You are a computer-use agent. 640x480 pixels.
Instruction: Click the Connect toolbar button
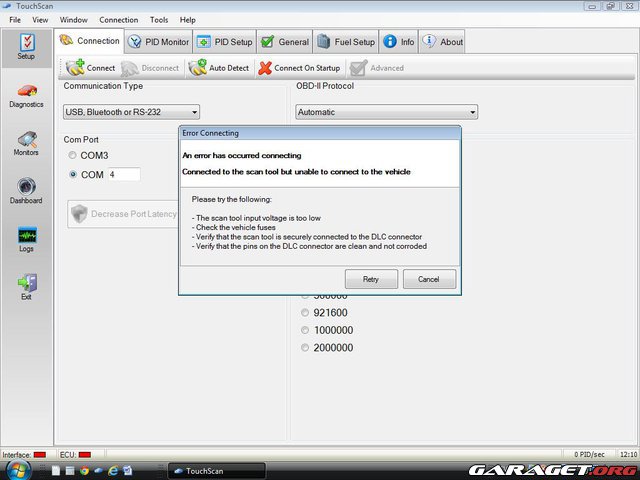click(90, 68)
